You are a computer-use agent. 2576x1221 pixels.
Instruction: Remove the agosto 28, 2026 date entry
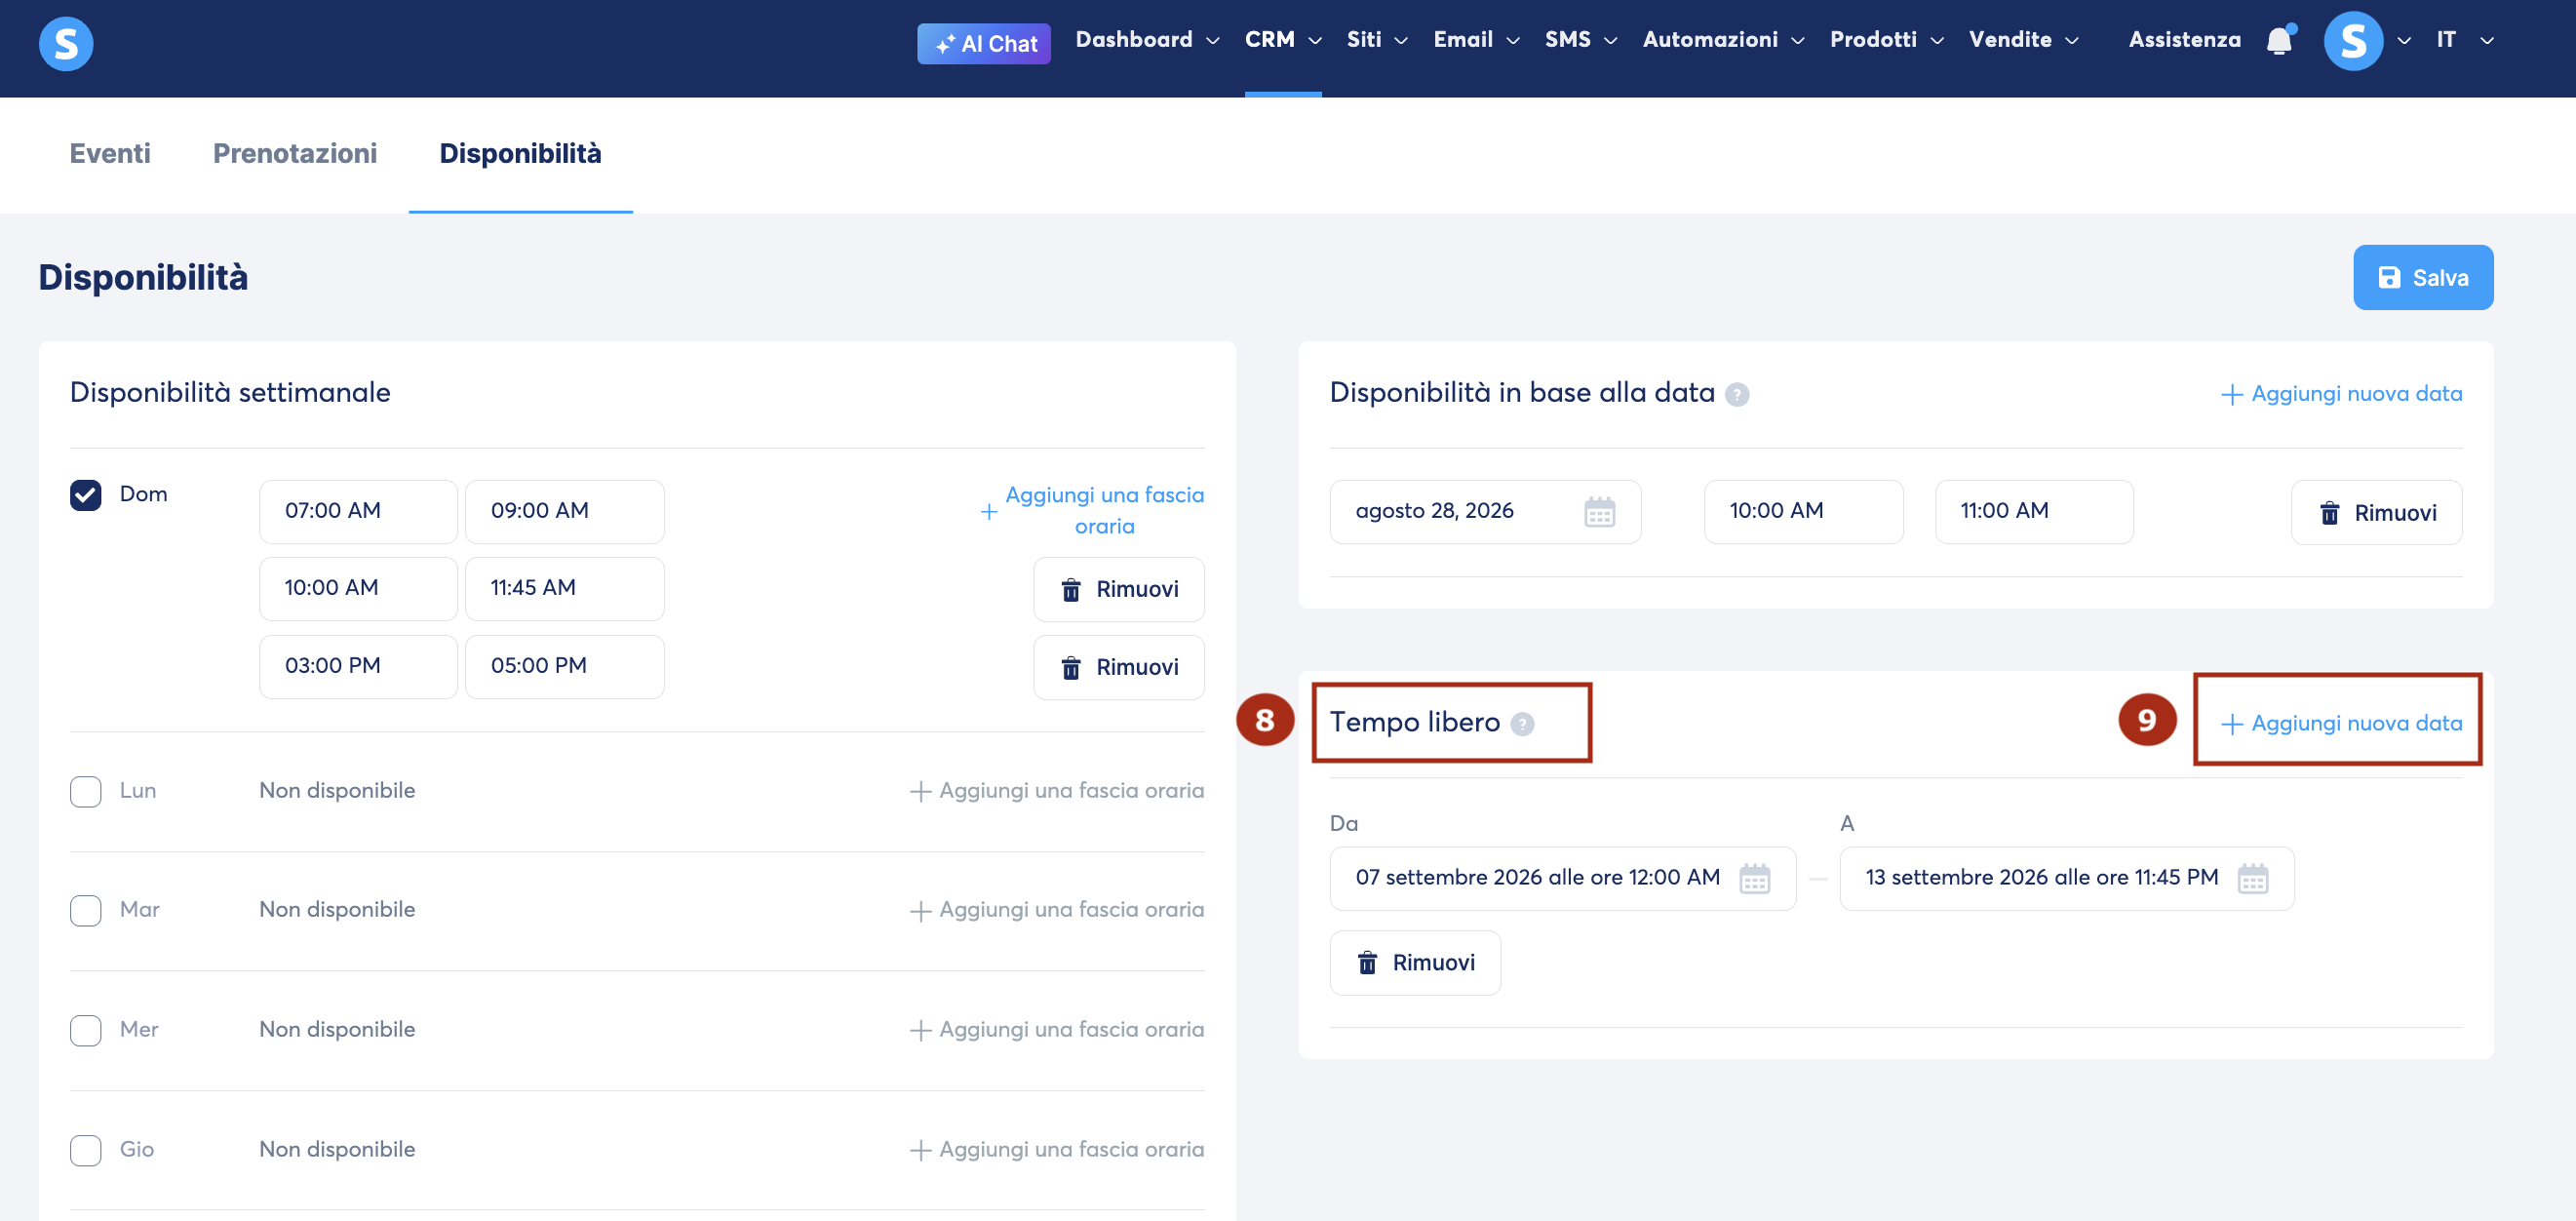(2376, 512)
